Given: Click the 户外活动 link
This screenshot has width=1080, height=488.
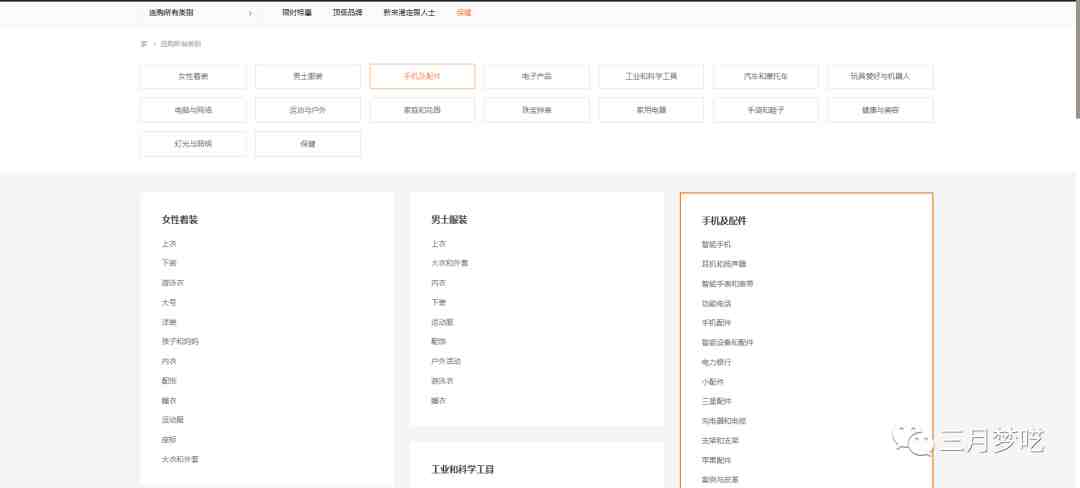Looking at the screenshot, I should tap(446, 361).
